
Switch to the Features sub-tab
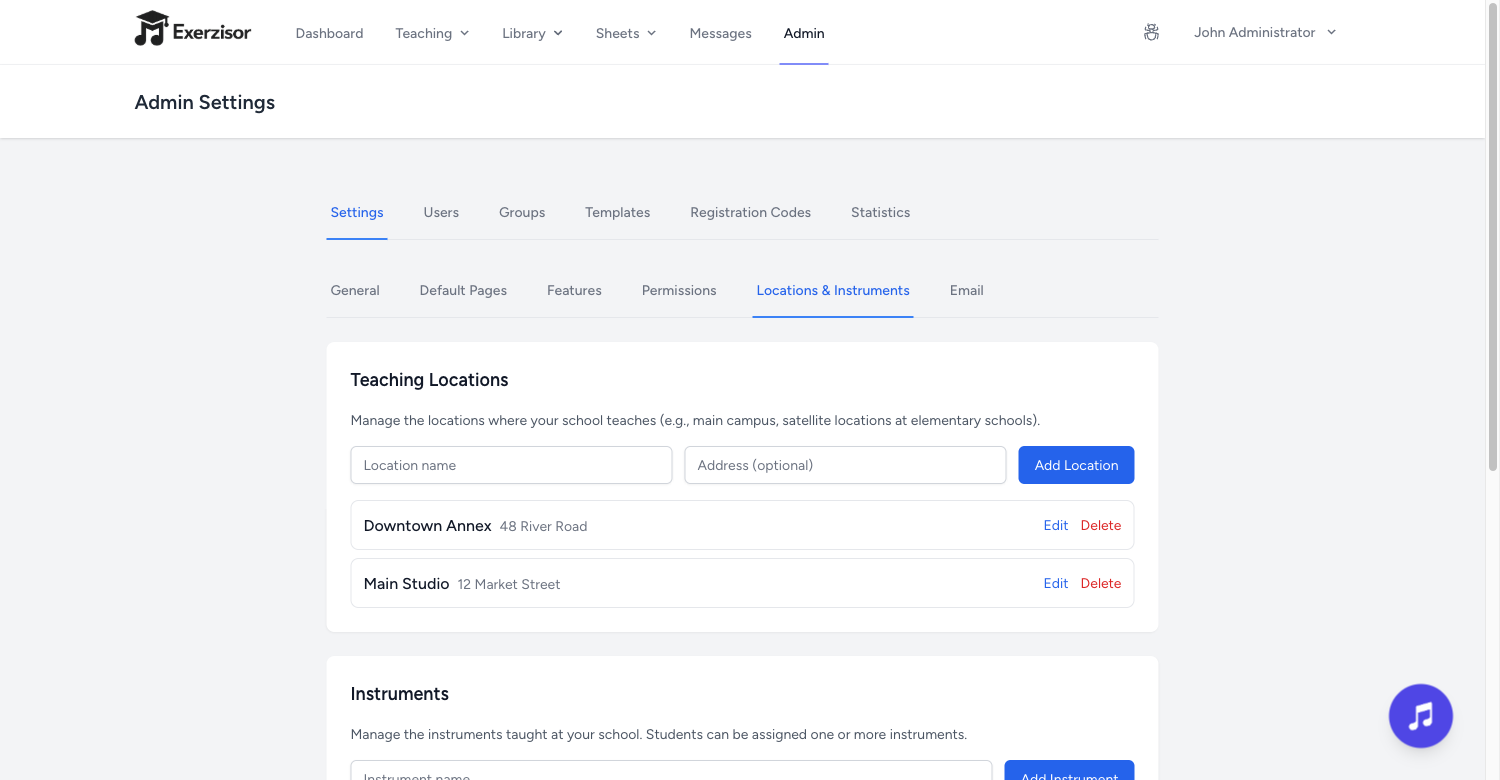coord(574,290)
